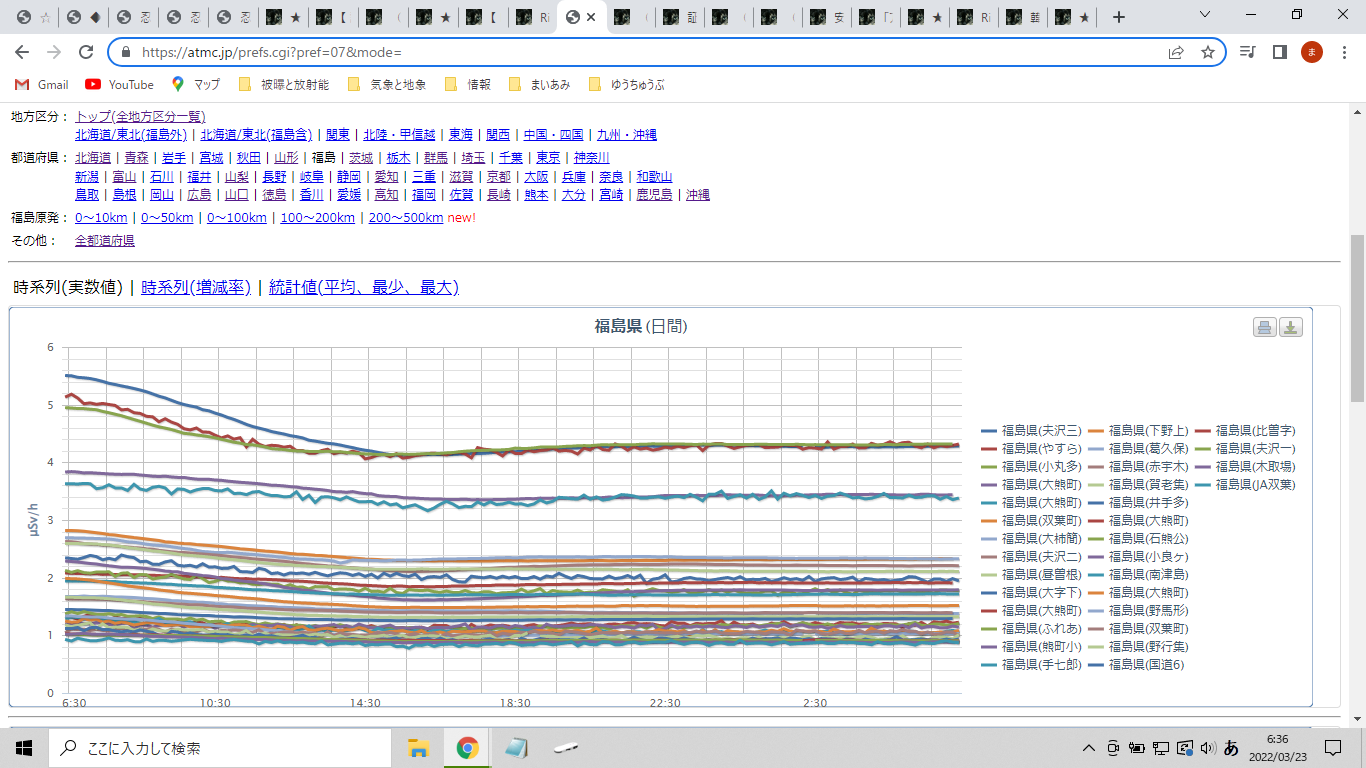Viewport: 1366px width, 768px height.
Task: Download the 福島県 chart
Action: 1291,327
